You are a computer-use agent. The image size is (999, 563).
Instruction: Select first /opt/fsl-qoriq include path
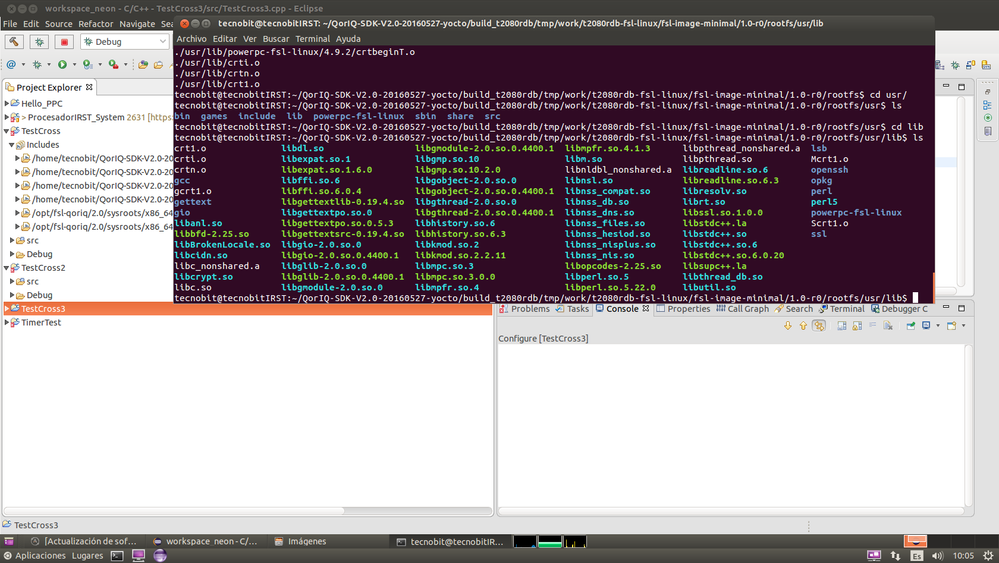coord(102,213)
